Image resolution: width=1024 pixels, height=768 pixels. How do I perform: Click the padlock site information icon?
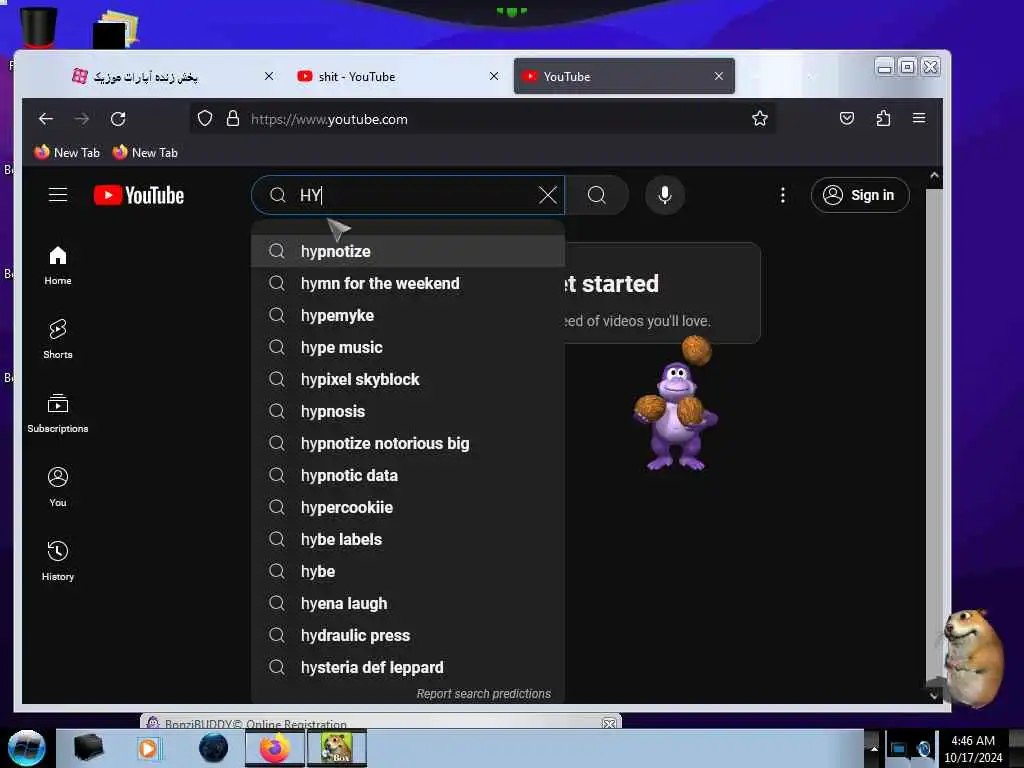click(232, 119)
